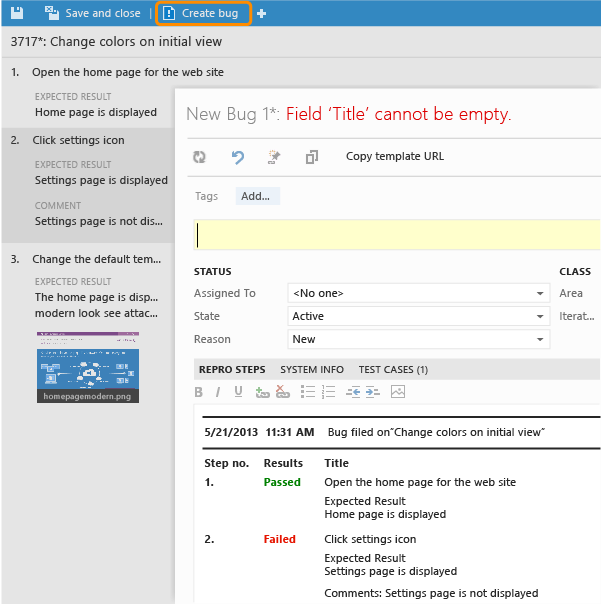Click the plus icon beside Create bug

tap(261, 14)
